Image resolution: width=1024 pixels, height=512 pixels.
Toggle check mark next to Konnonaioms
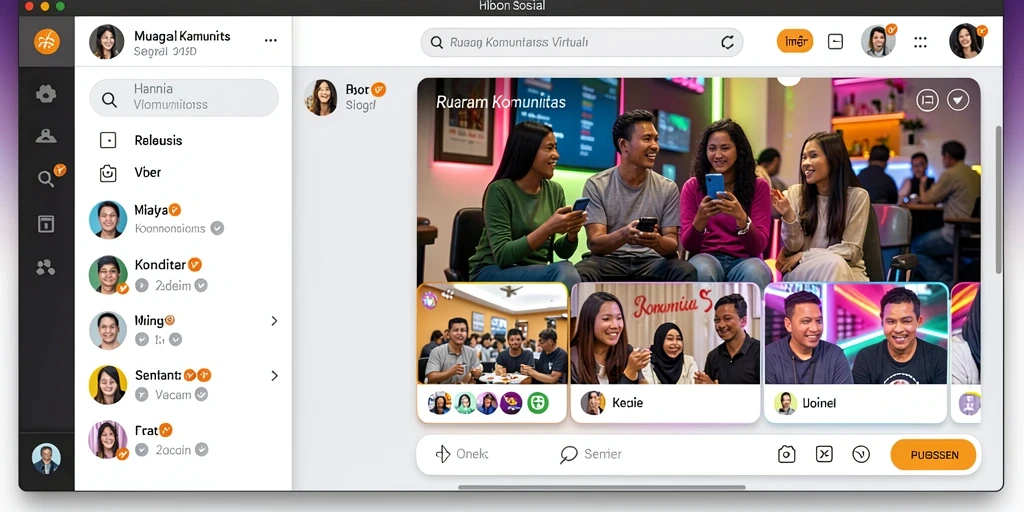coord(217,228)
